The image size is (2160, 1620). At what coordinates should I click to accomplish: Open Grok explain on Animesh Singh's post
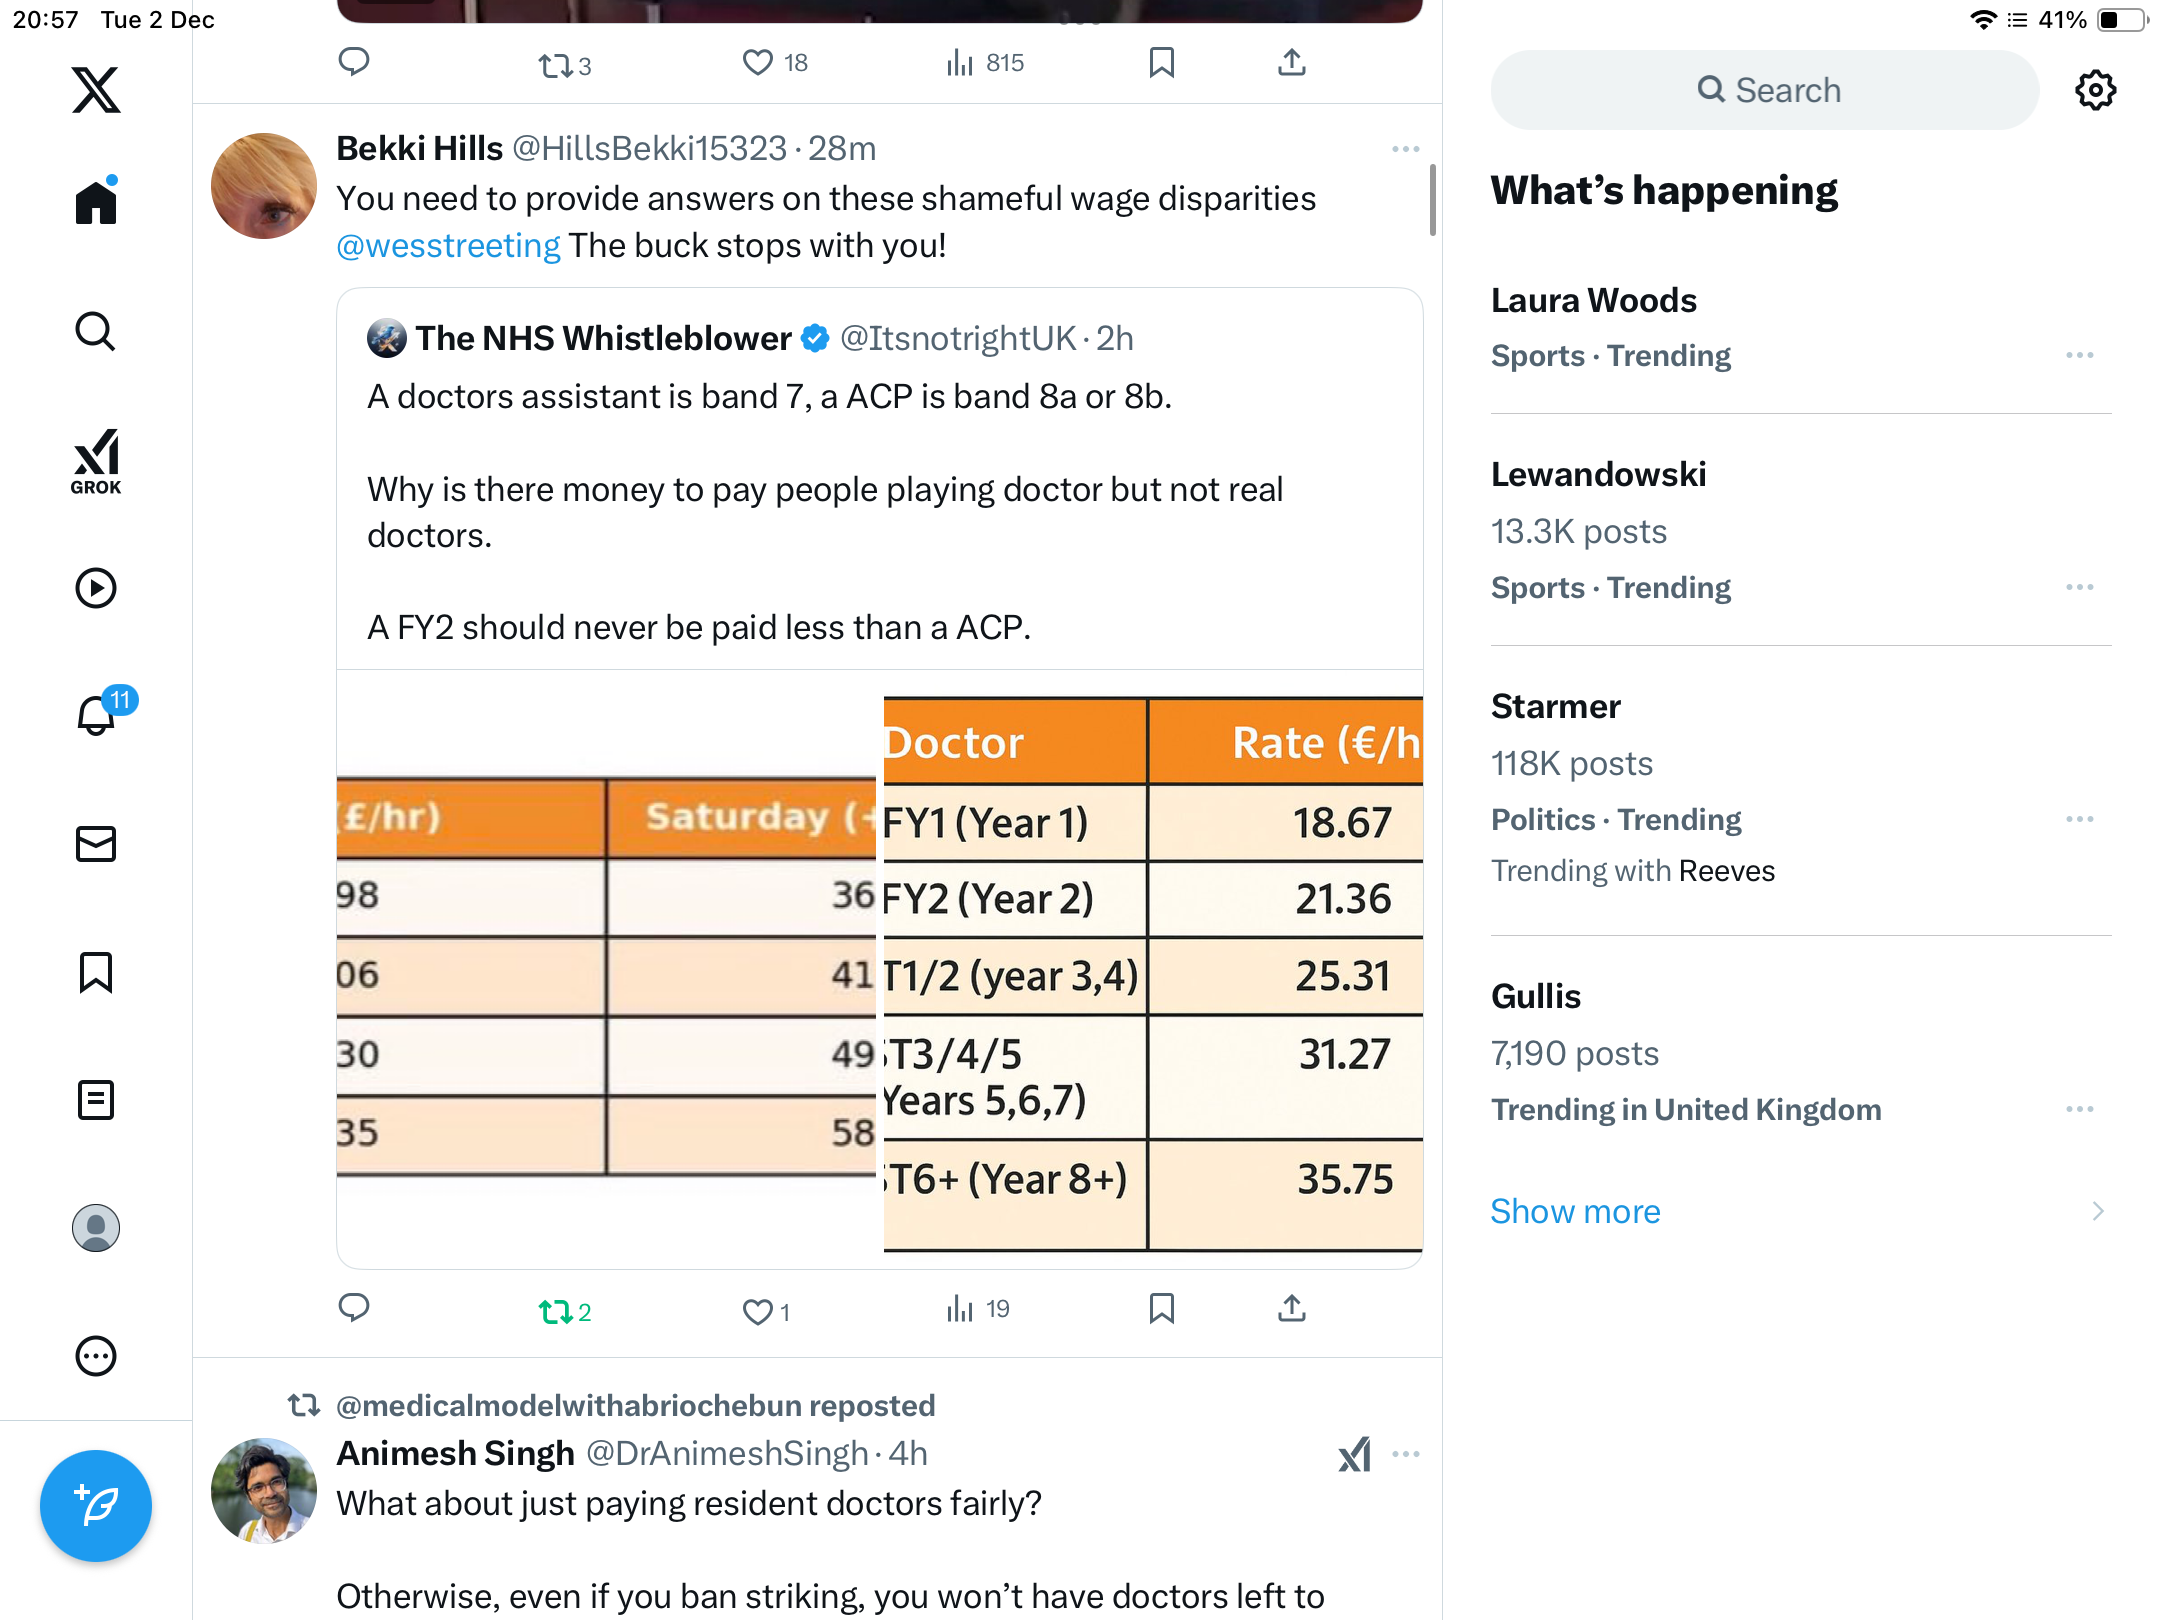[1355, 1454]
